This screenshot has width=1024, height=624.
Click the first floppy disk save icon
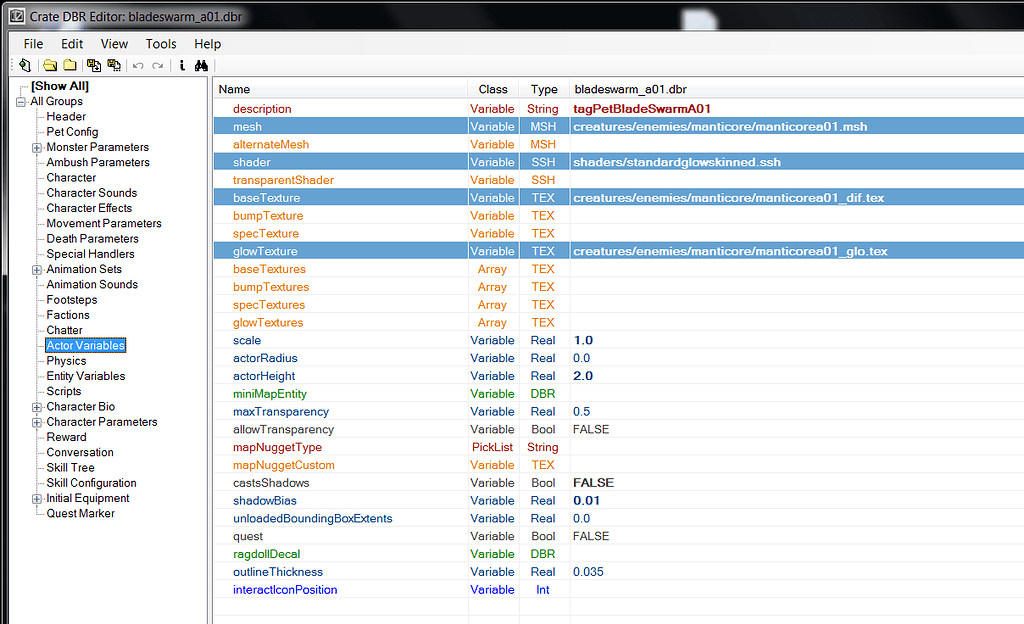[x=94, y=66]
